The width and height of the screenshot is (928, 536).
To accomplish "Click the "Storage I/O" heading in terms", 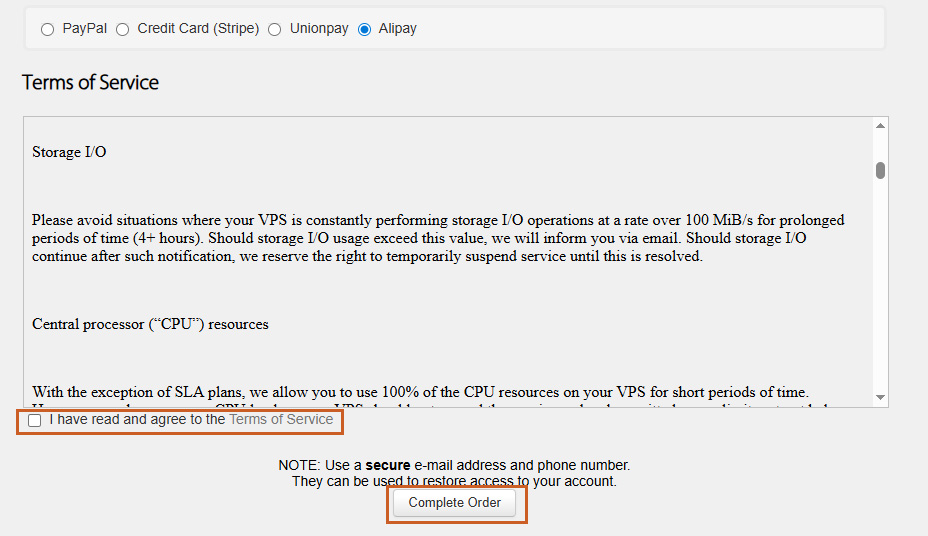I will [69, 152].
